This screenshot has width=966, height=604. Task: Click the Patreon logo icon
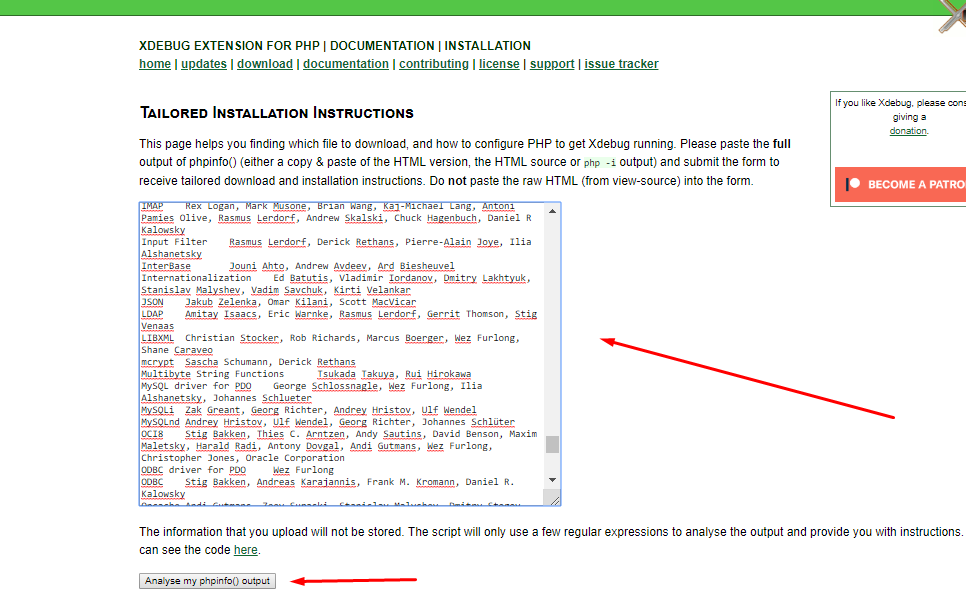point(852,184)
